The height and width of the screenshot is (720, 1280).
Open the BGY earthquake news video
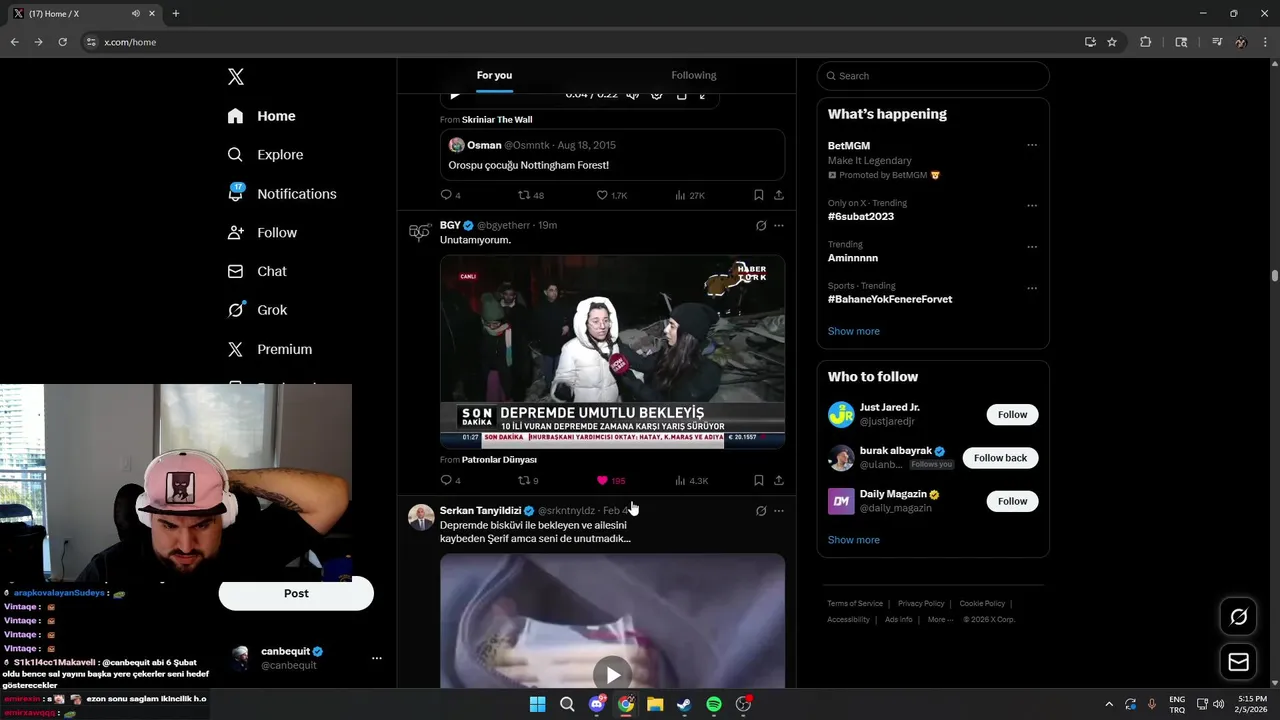[x=612, y=351]
